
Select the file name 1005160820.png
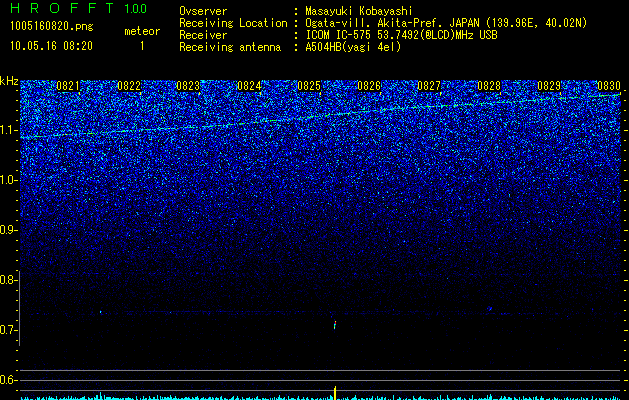52,26
